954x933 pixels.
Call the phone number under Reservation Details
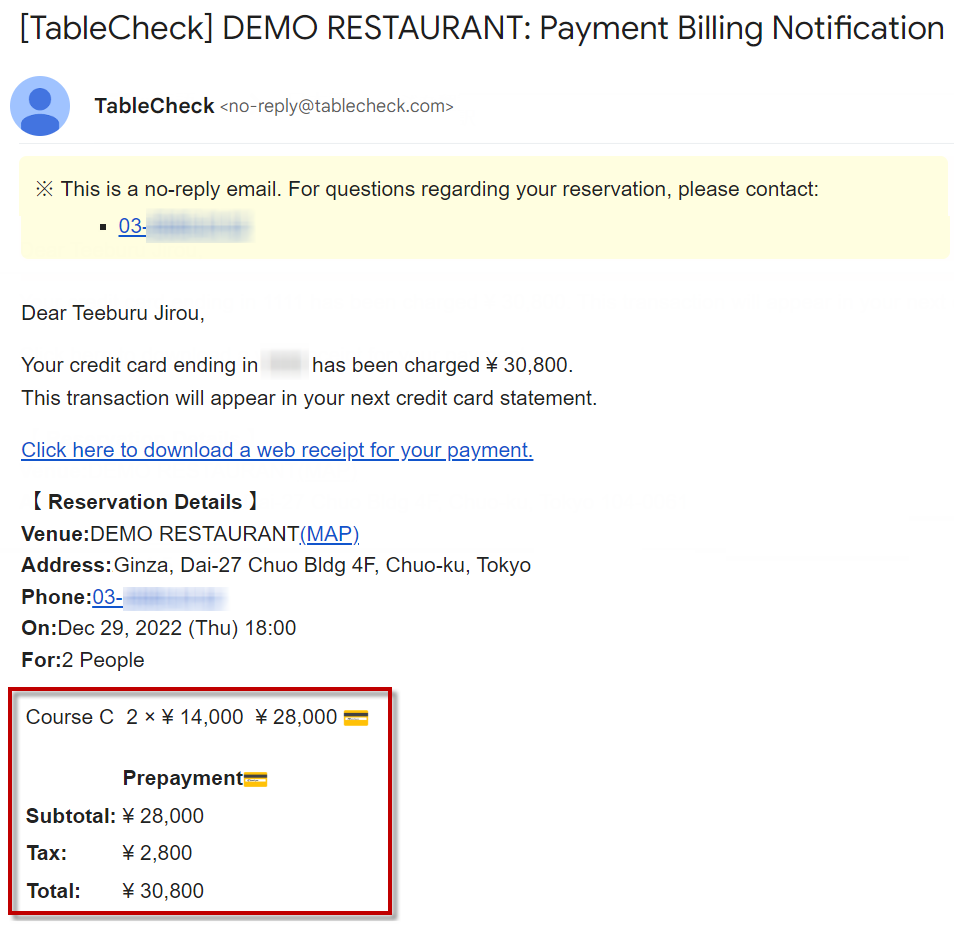(158, 598)
